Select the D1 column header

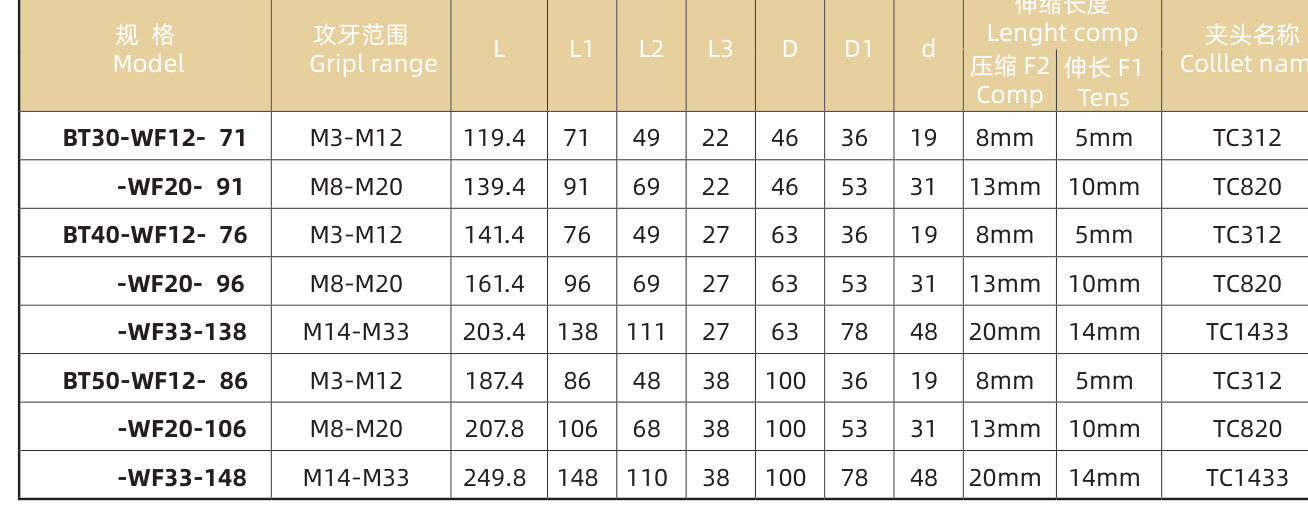click(x=858, y=49)
